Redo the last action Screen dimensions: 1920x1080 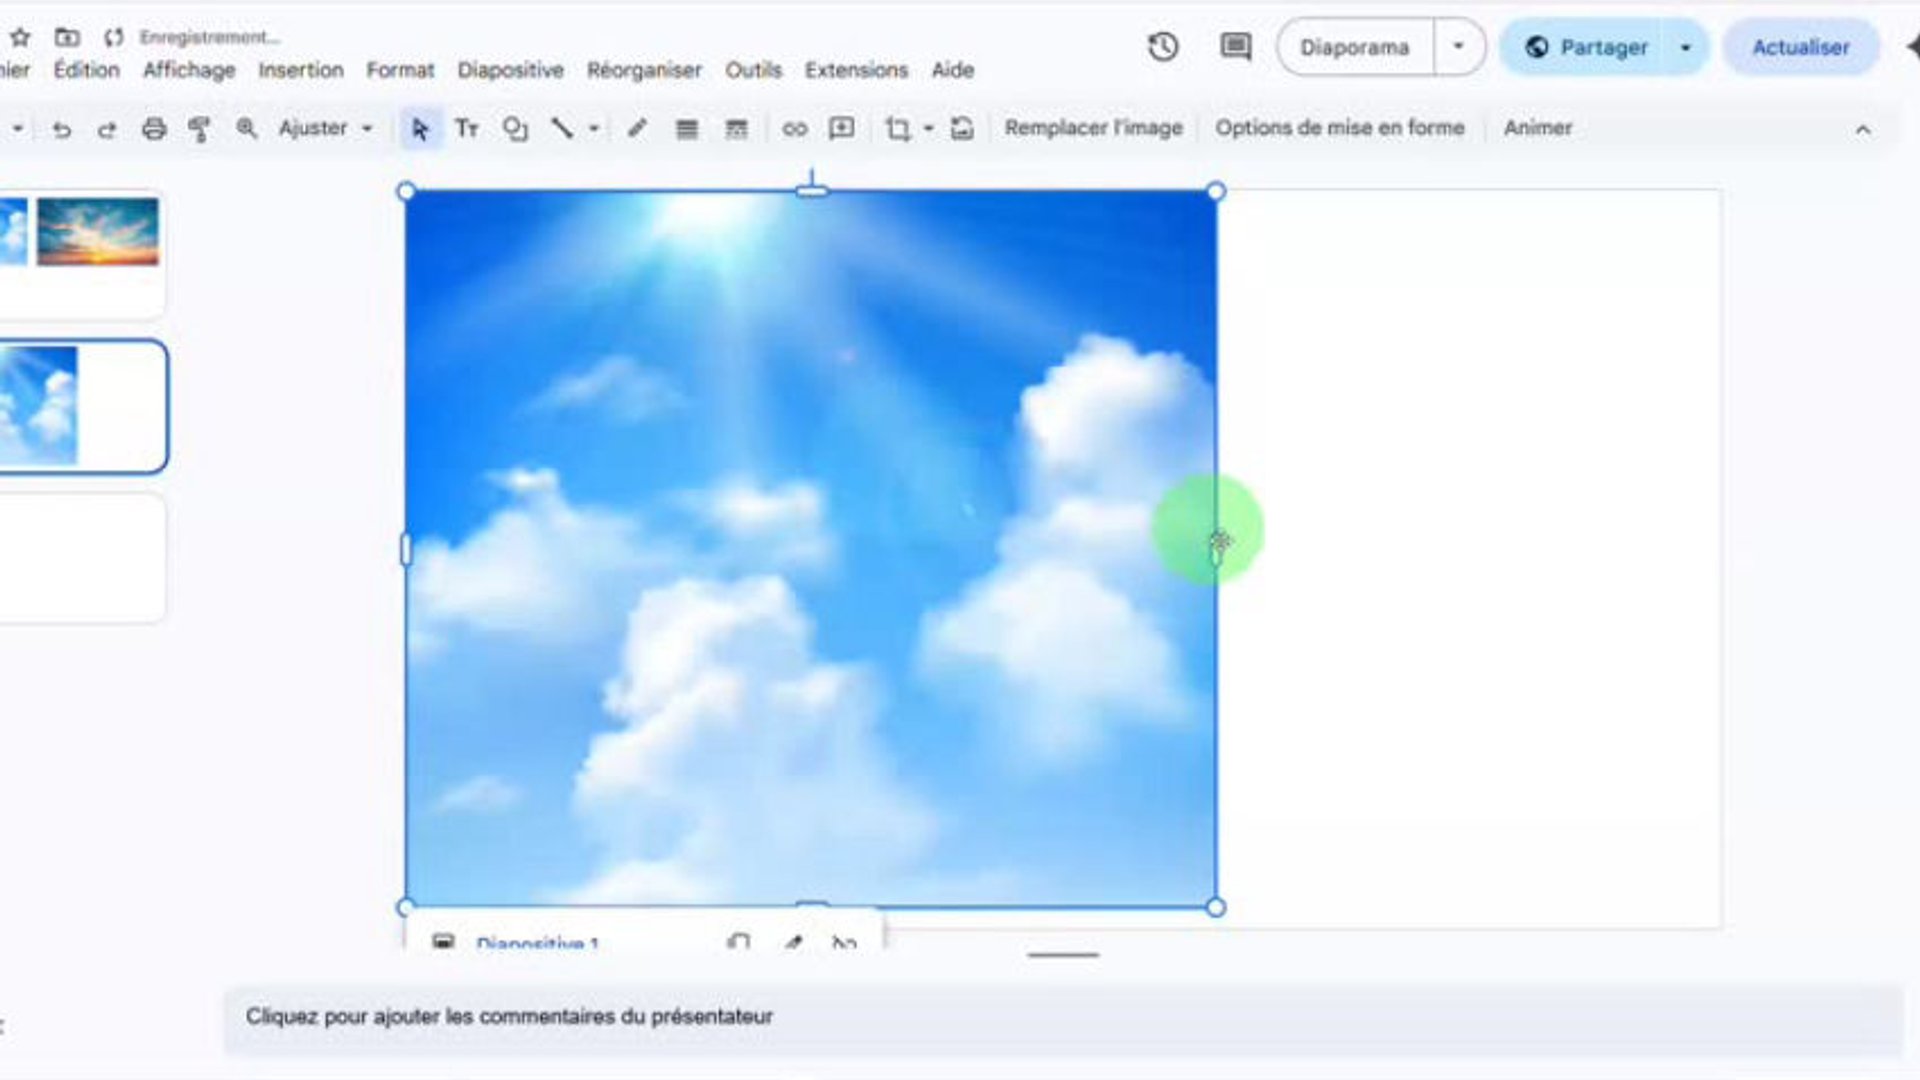tap(107, 129)
